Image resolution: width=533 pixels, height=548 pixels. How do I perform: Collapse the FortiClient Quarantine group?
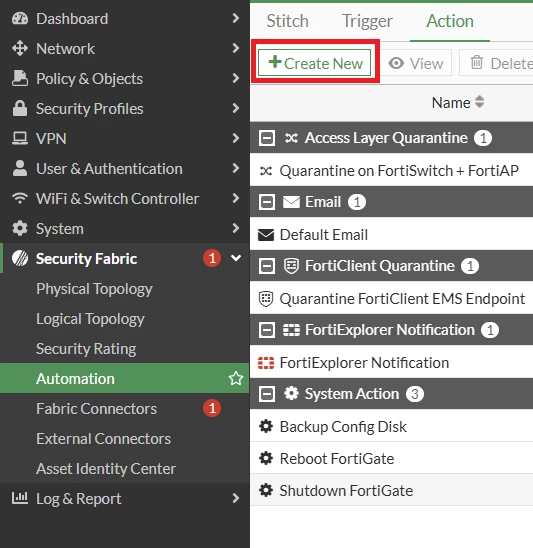tap(267, 266)
